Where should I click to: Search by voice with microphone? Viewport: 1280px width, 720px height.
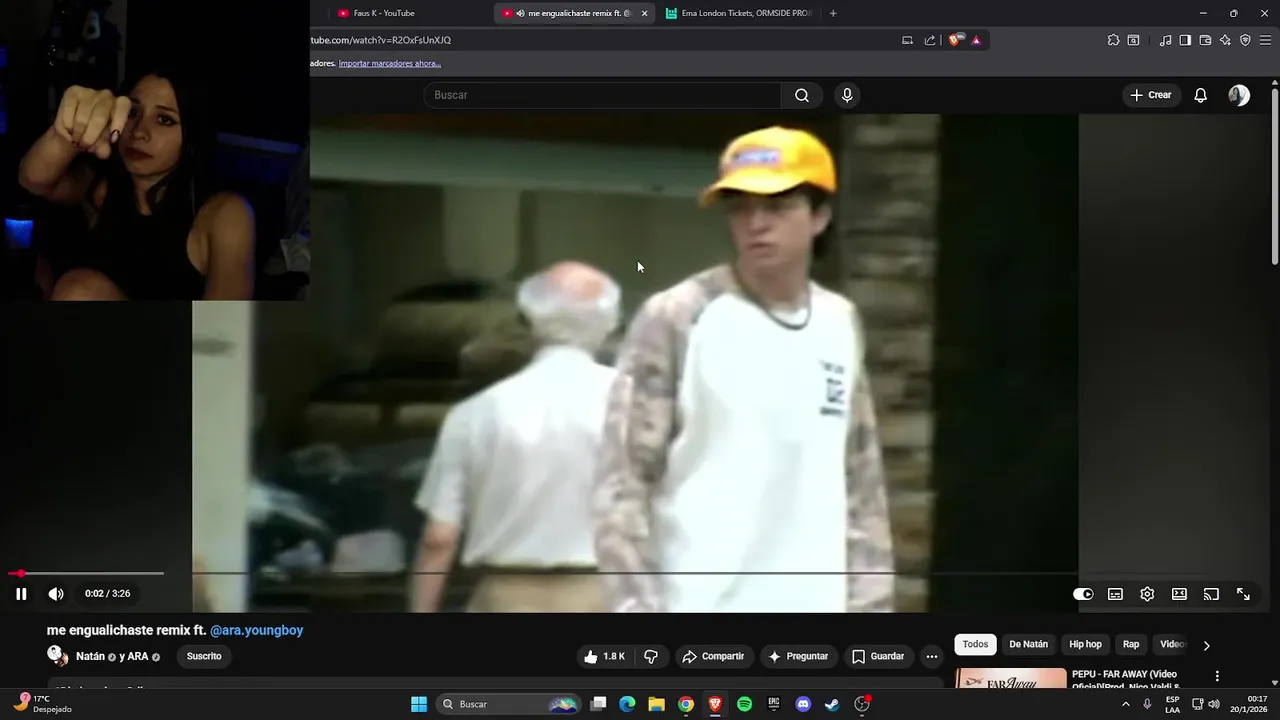(847, 95)
